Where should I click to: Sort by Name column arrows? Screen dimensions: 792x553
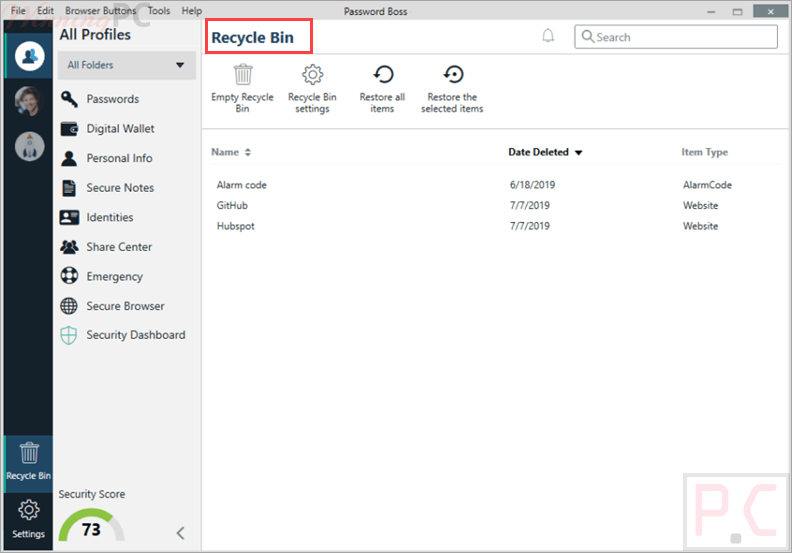click(248, 152)
